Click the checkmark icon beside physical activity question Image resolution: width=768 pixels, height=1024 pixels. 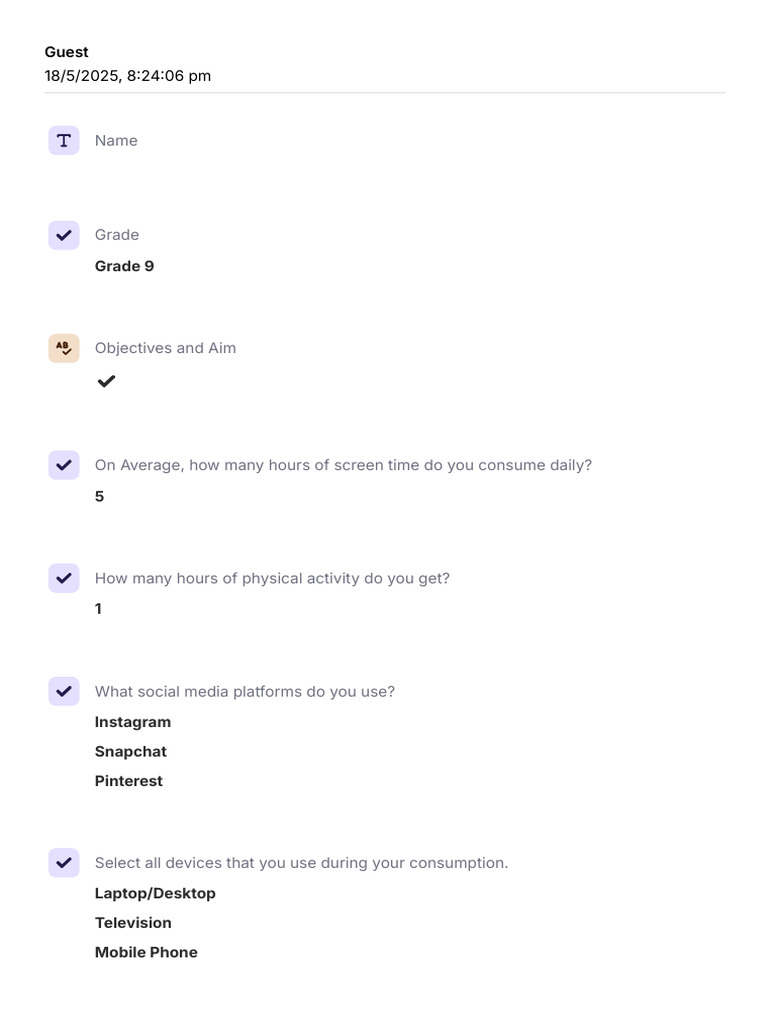click(64, 578)
